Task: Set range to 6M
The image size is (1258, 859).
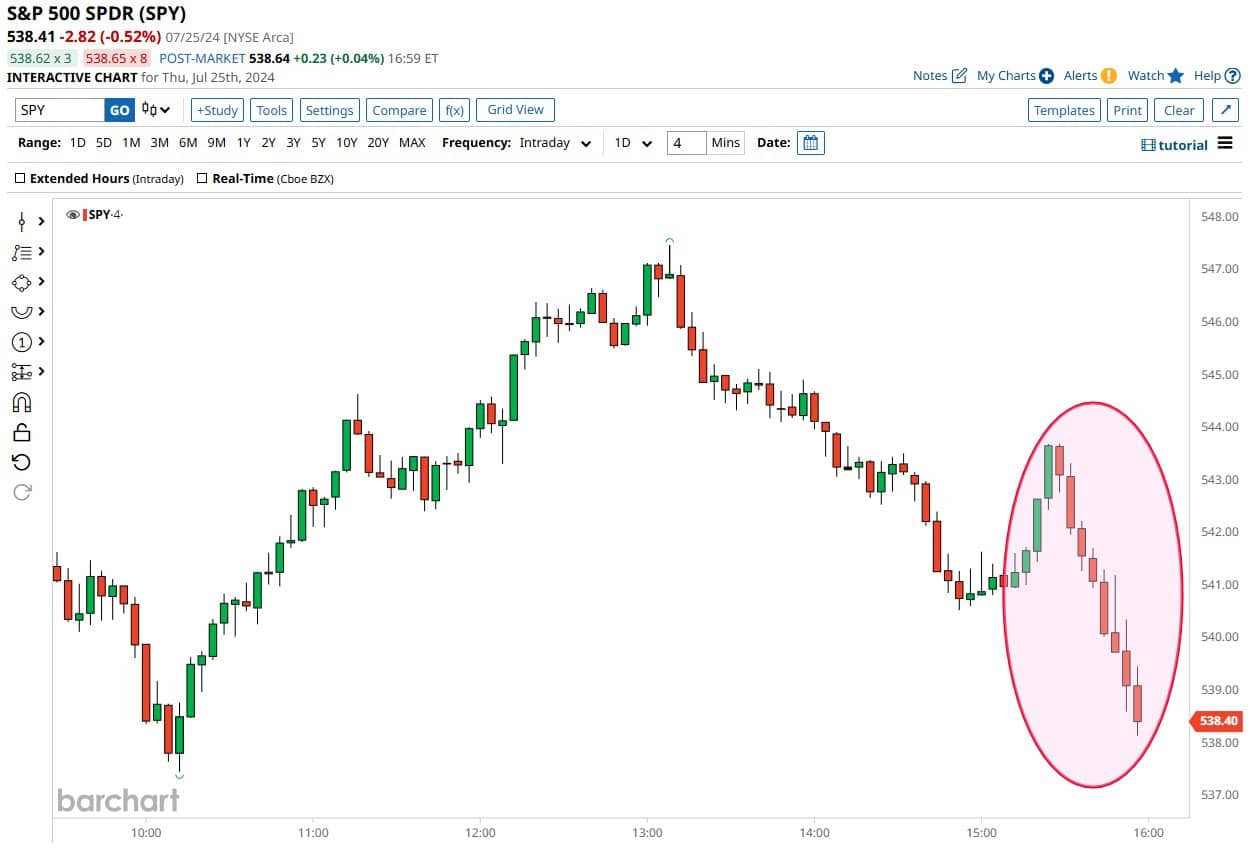Action: [x=188, y=143]
